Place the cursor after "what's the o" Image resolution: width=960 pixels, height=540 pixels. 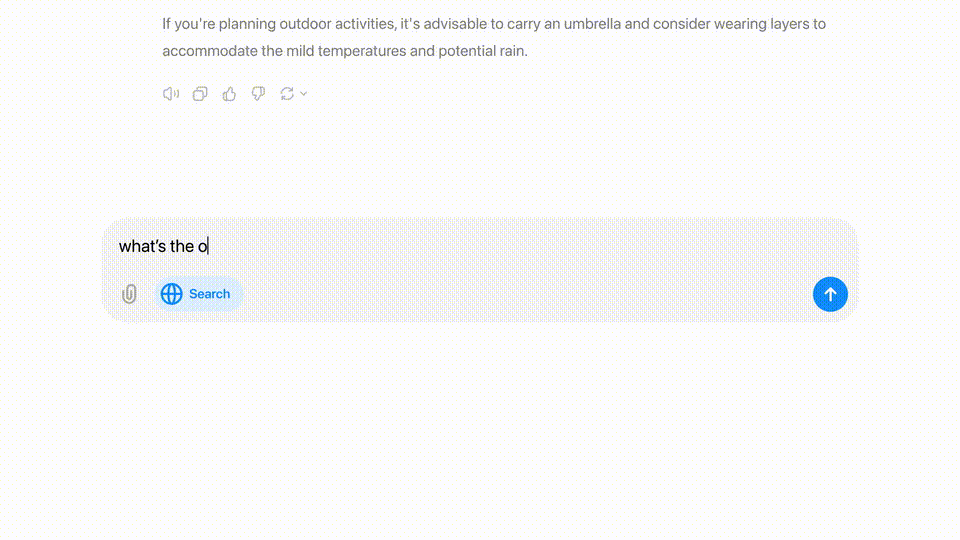coord(208,246)
